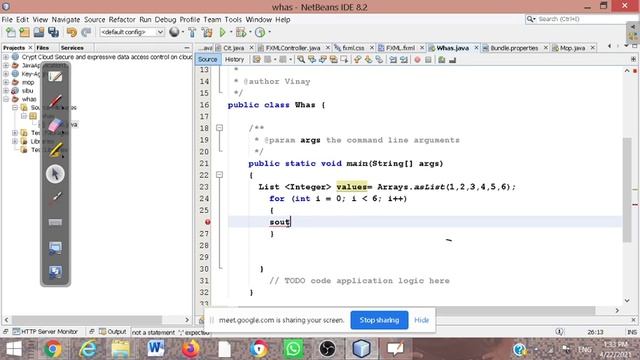This screenshot has height=360, width=640.
Task: Click the Debug Project icon
Action: tap(241, 32)
